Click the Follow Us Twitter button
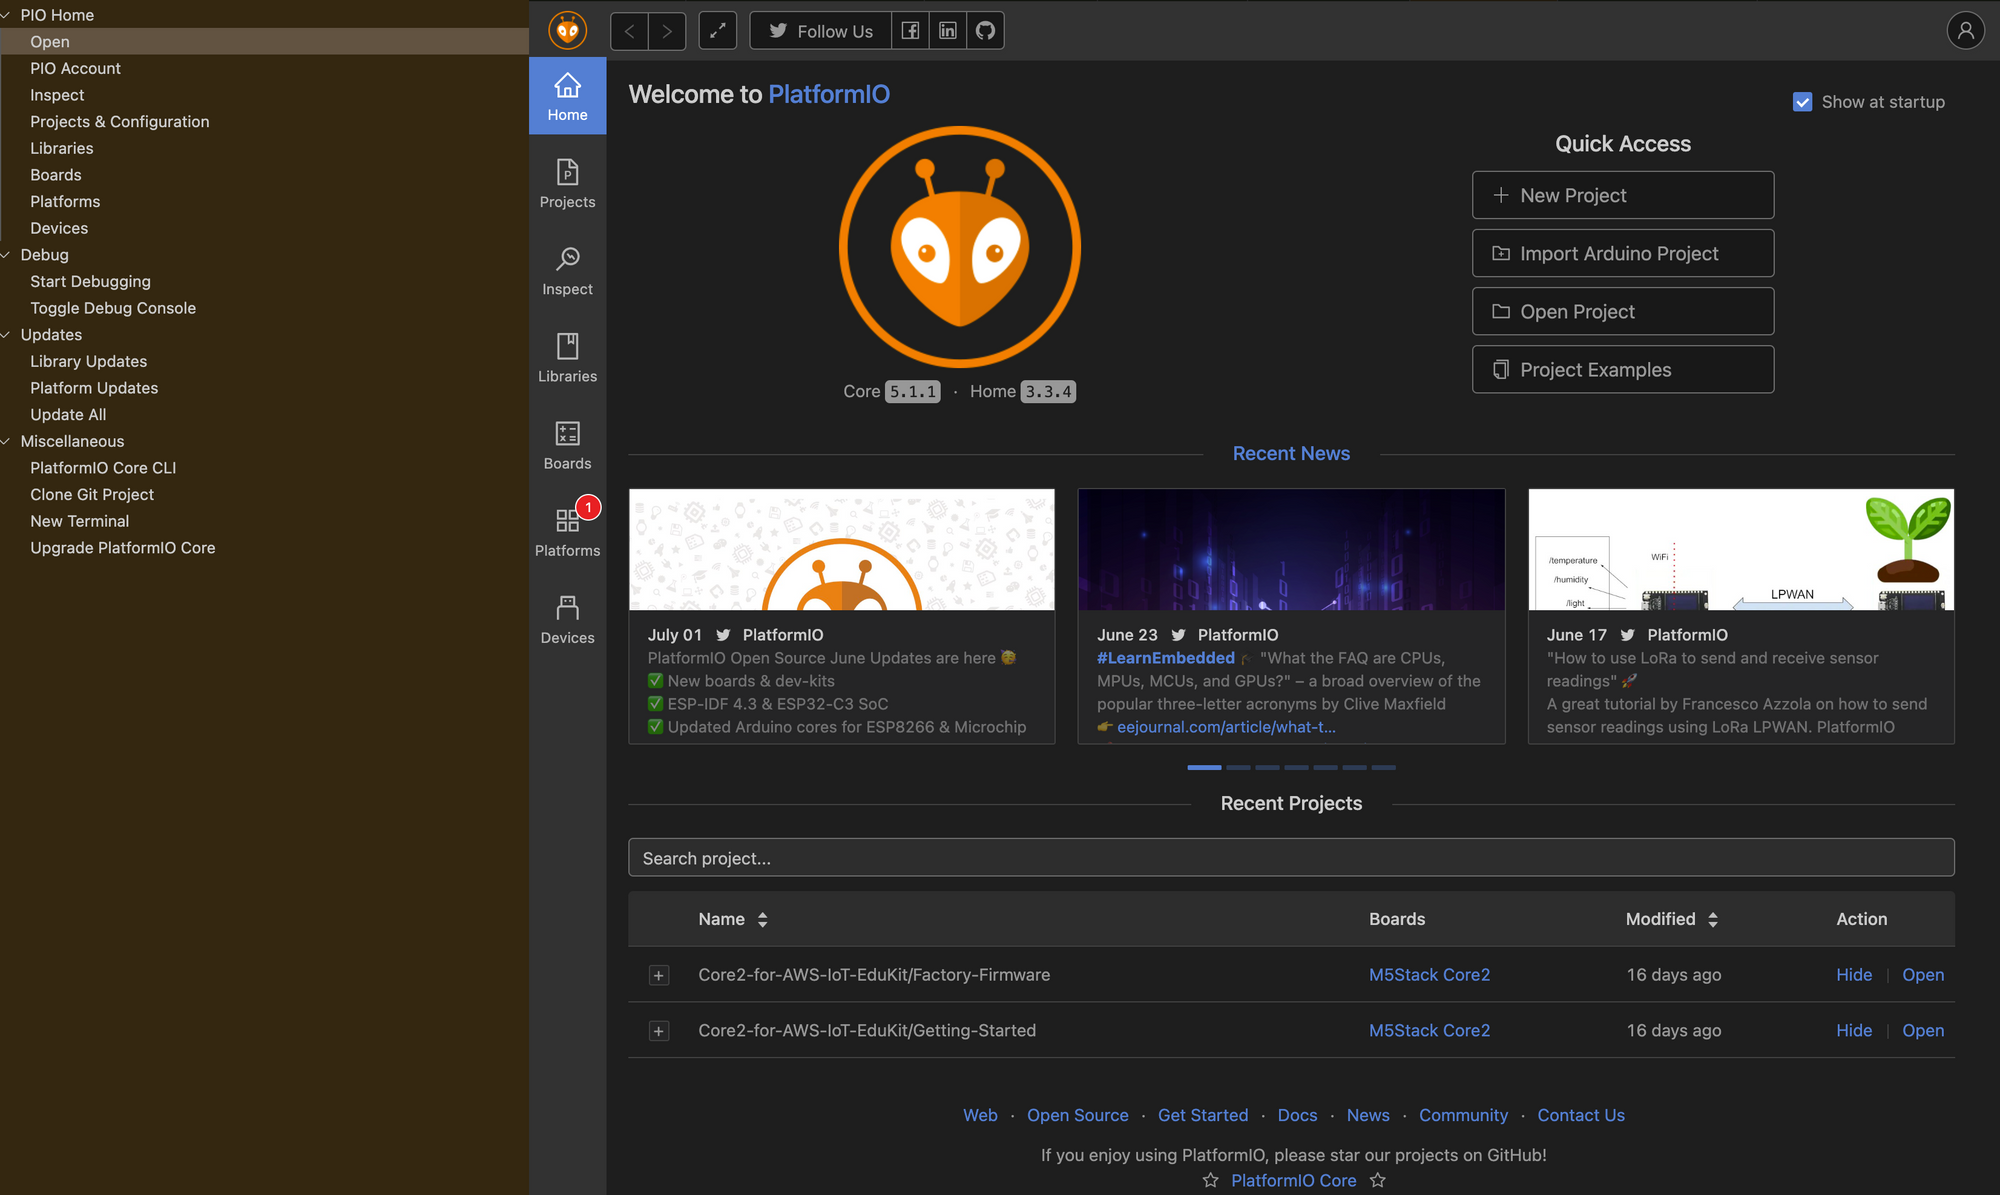2000x1195 pixels. (820, 31)
